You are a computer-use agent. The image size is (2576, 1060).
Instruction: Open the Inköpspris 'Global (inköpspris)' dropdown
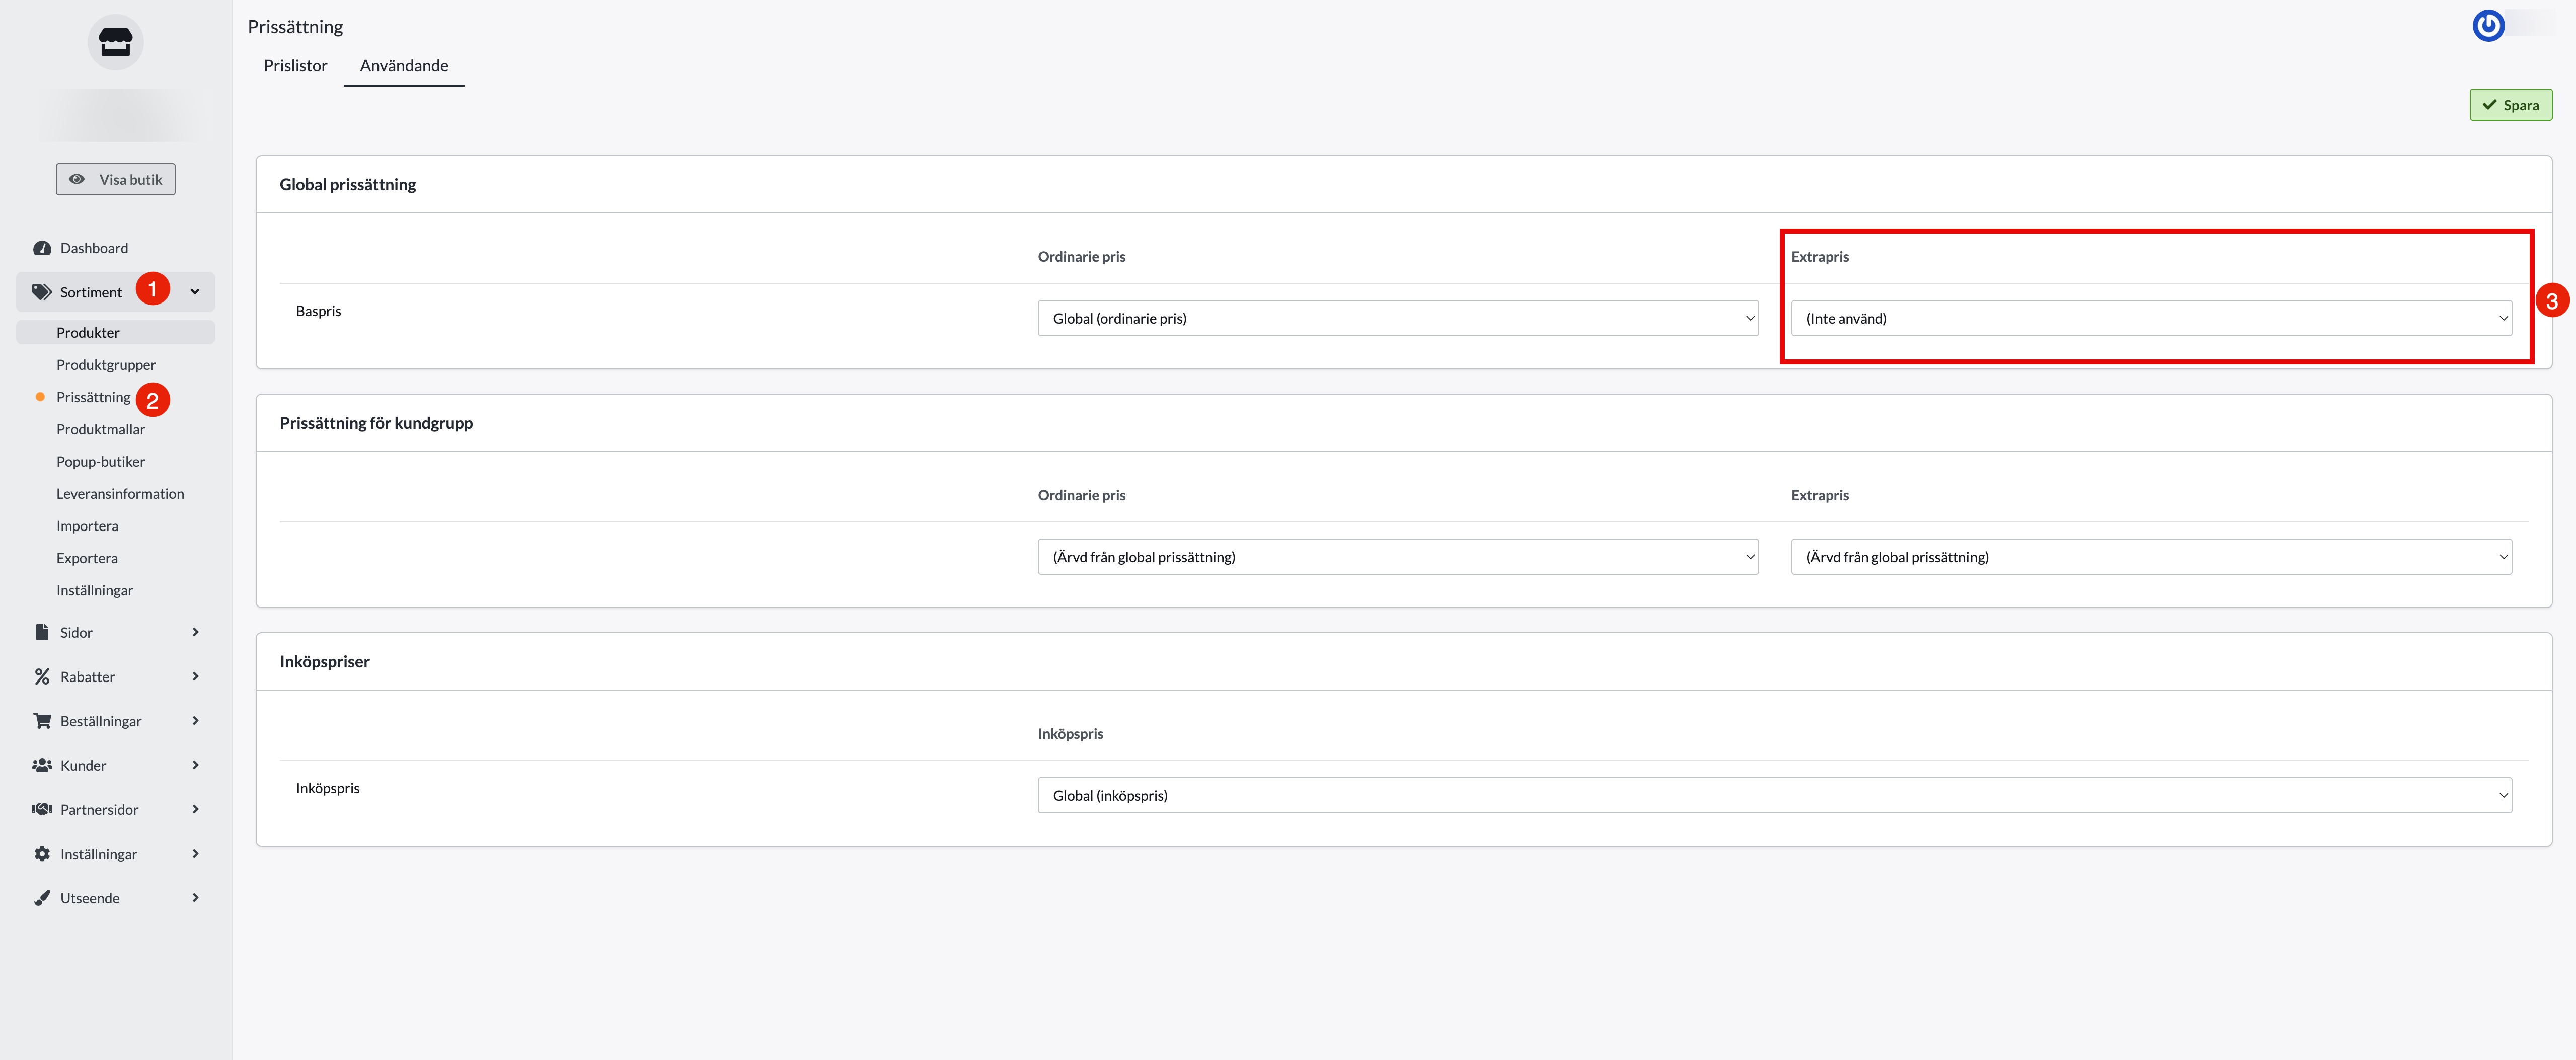tap(1774, 795)
